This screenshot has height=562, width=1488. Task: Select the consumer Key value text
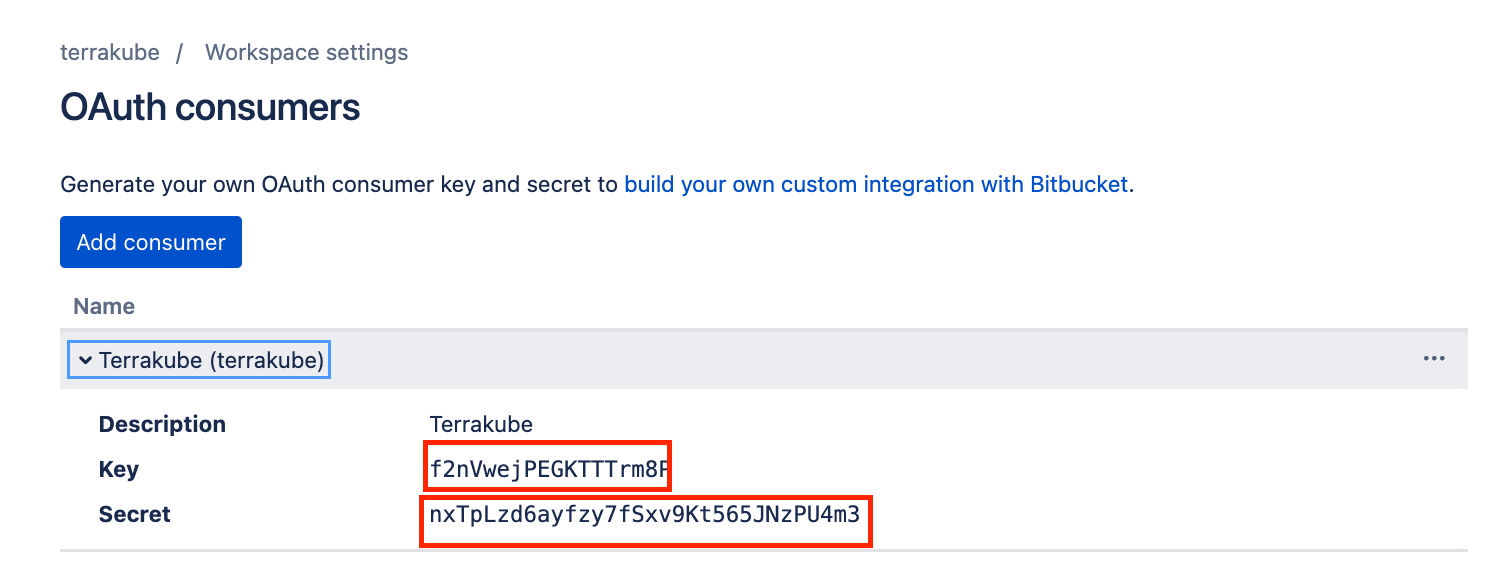[548, 469]
